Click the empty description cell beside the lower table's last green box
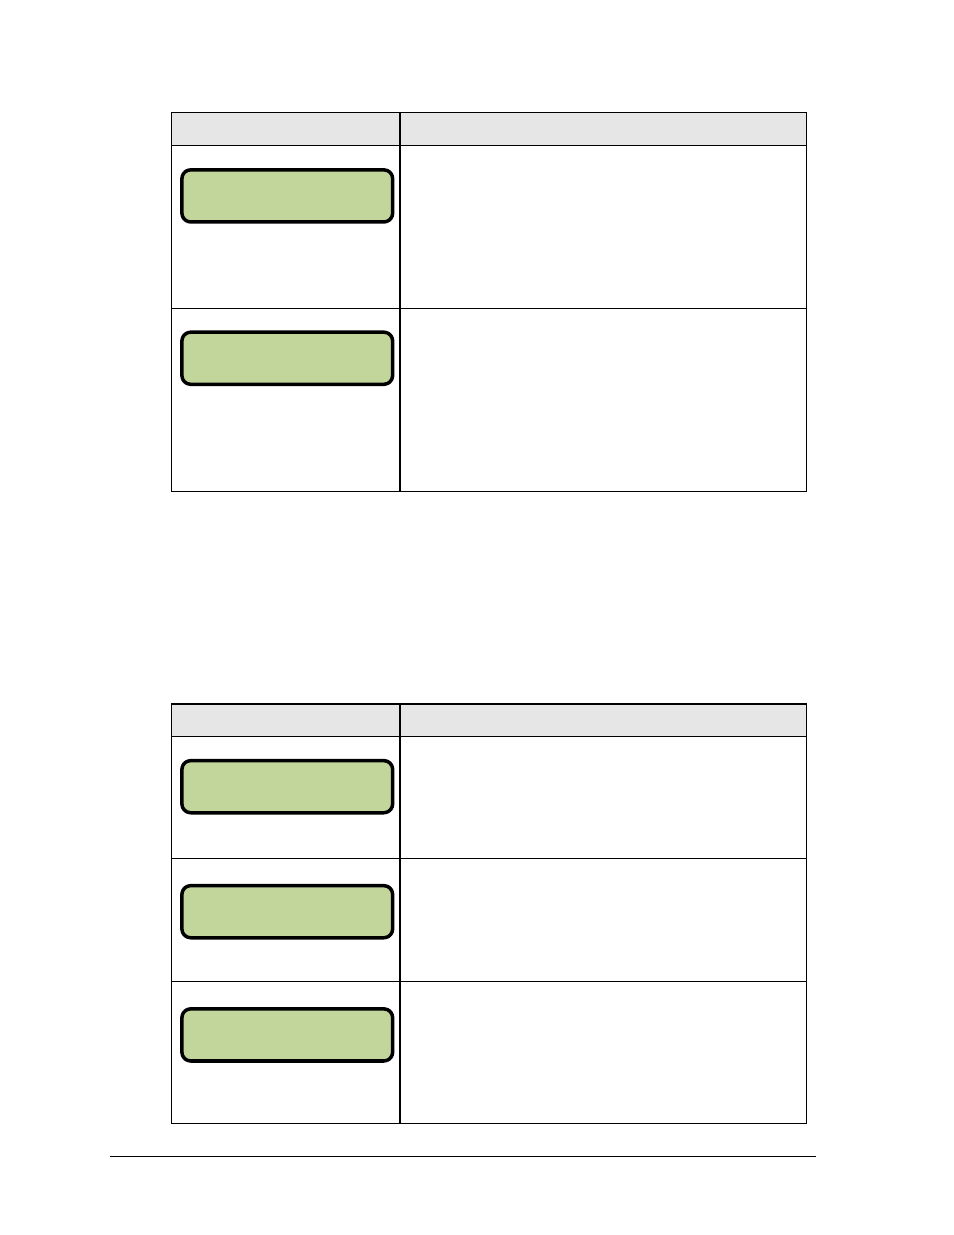 603,1053
